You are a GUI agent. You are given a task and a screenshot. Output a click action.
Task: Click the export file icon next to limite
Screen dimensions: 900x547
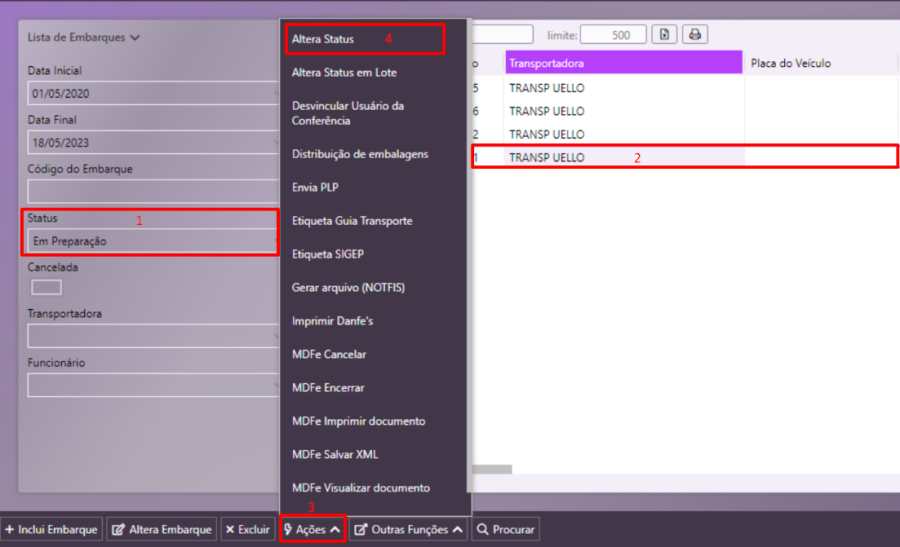coord(664,34)
